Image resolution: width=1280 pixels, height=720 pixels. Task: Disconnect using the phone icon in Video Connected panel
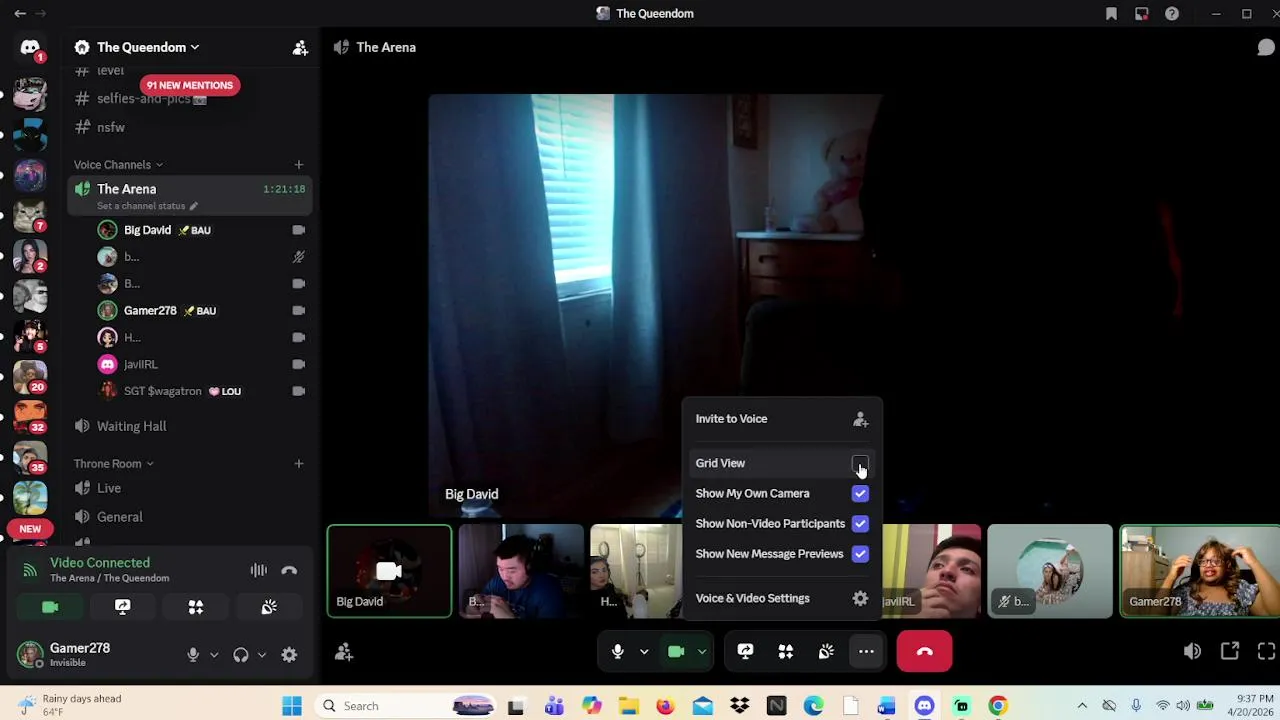click(289, 570)
